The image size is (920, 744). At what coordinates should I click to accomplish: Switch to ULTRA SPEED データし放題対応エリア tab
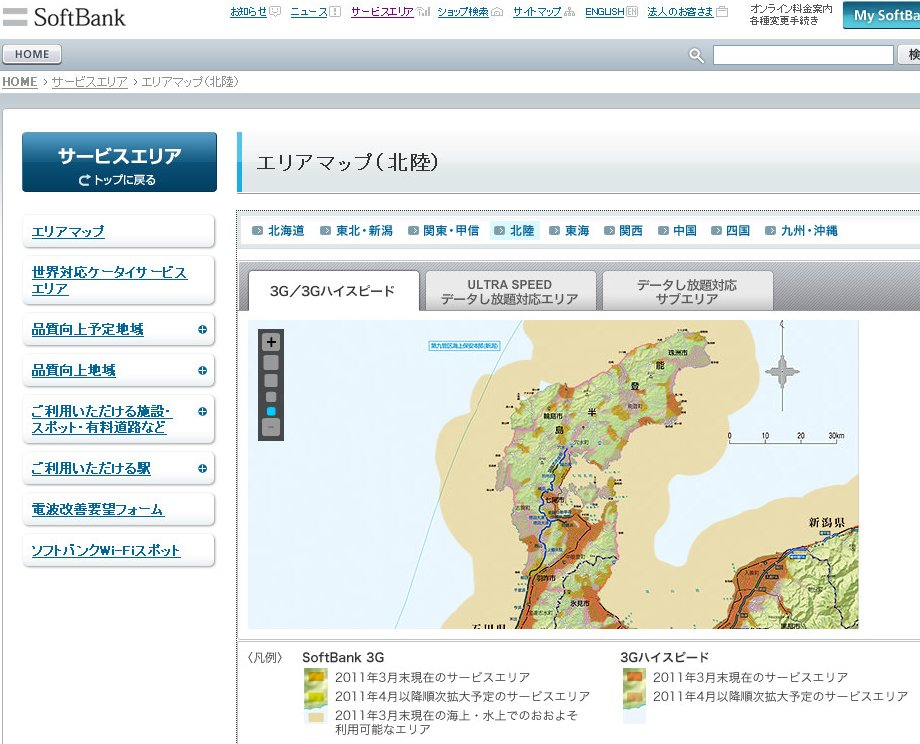click(x=510, y=291)
